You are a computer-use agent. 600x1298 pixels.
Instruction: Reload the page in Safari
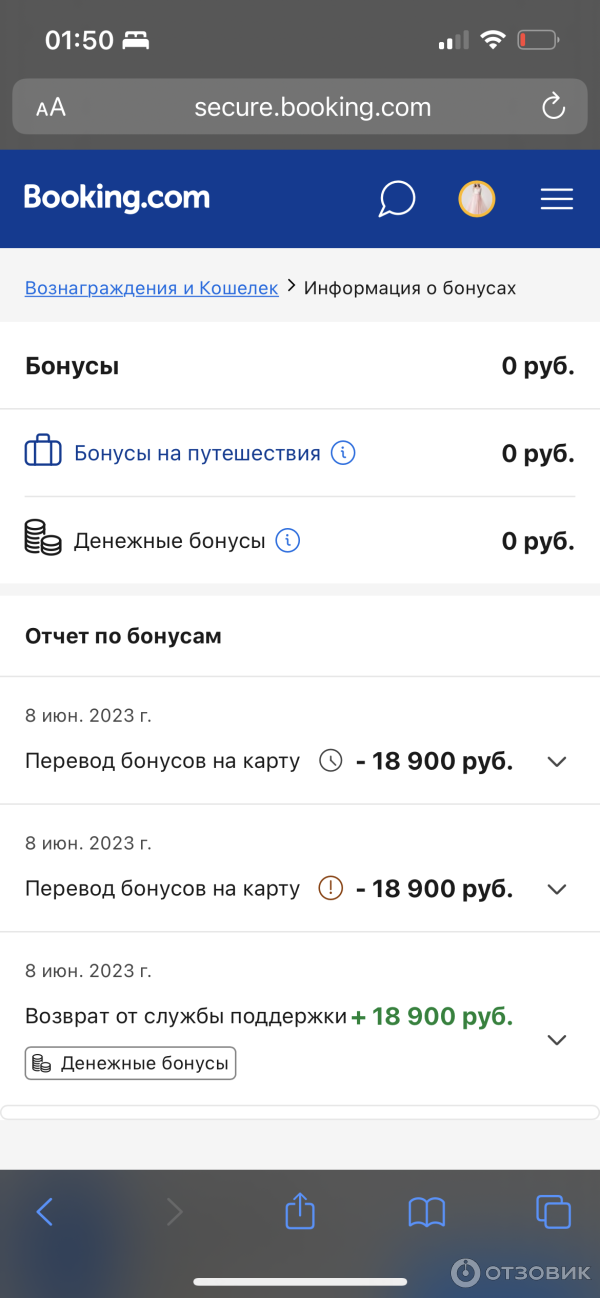pyautogui.click(x=553, y=107)
